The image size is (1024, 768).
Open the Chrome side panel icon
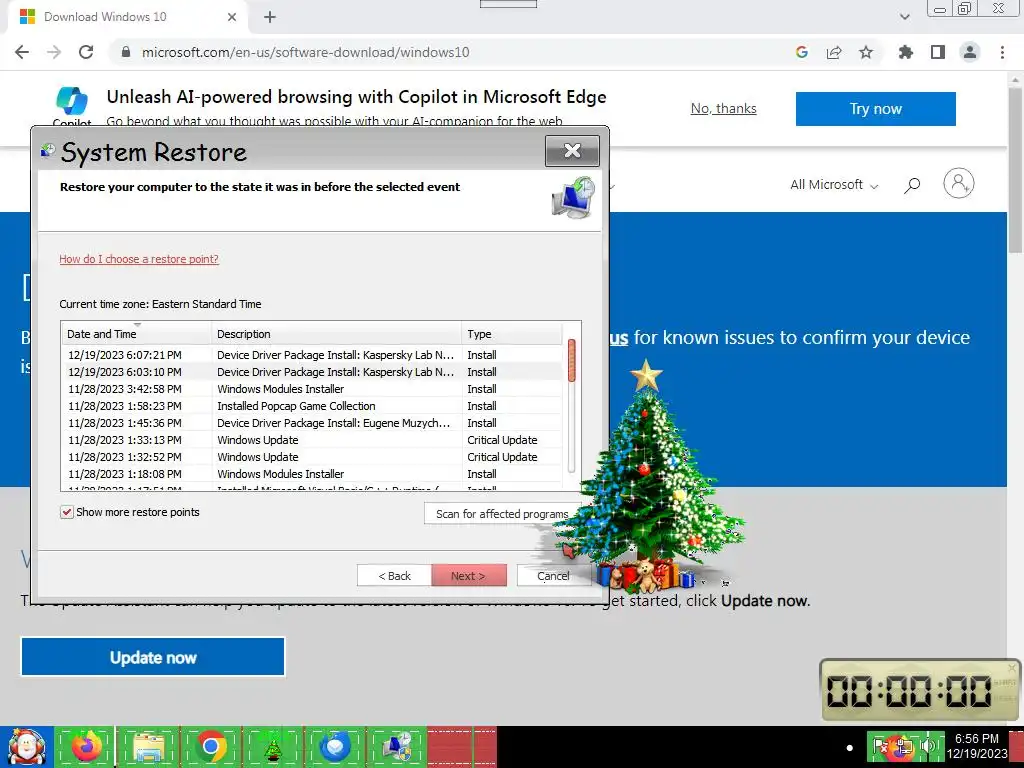938,52
